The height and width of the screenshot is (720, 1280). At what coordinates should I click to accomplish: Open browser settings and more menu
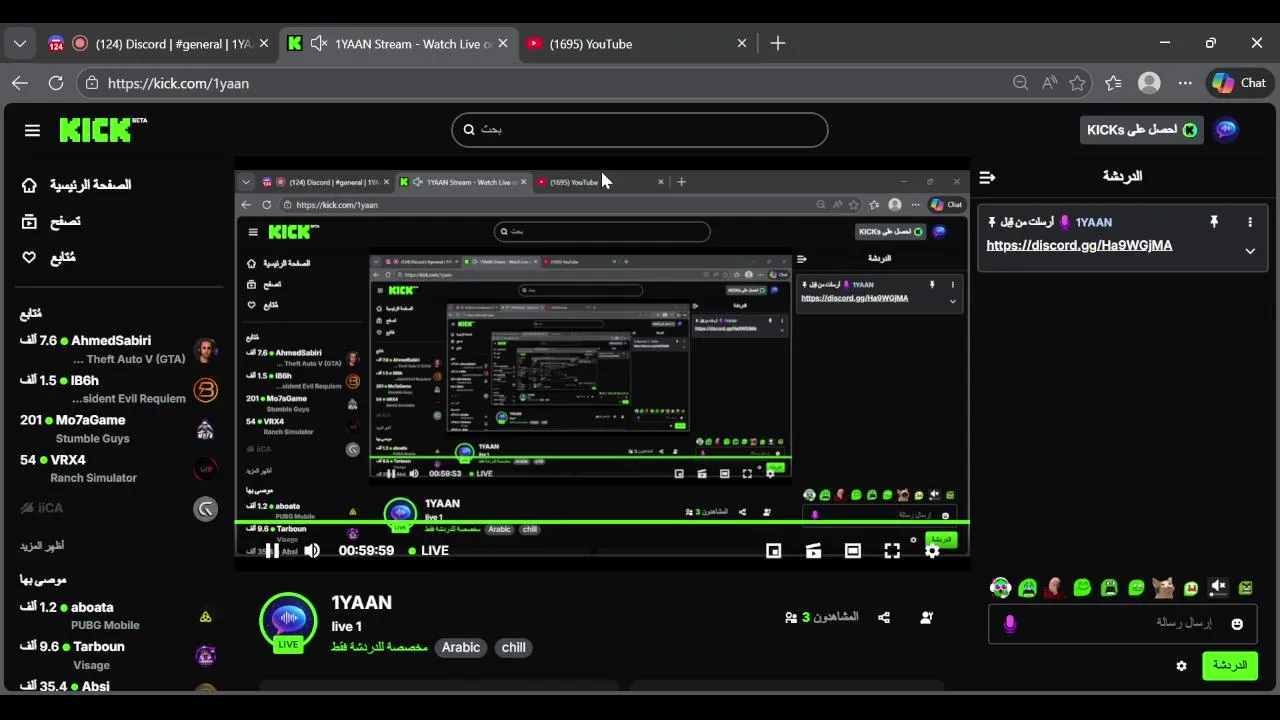point(1185,83)
